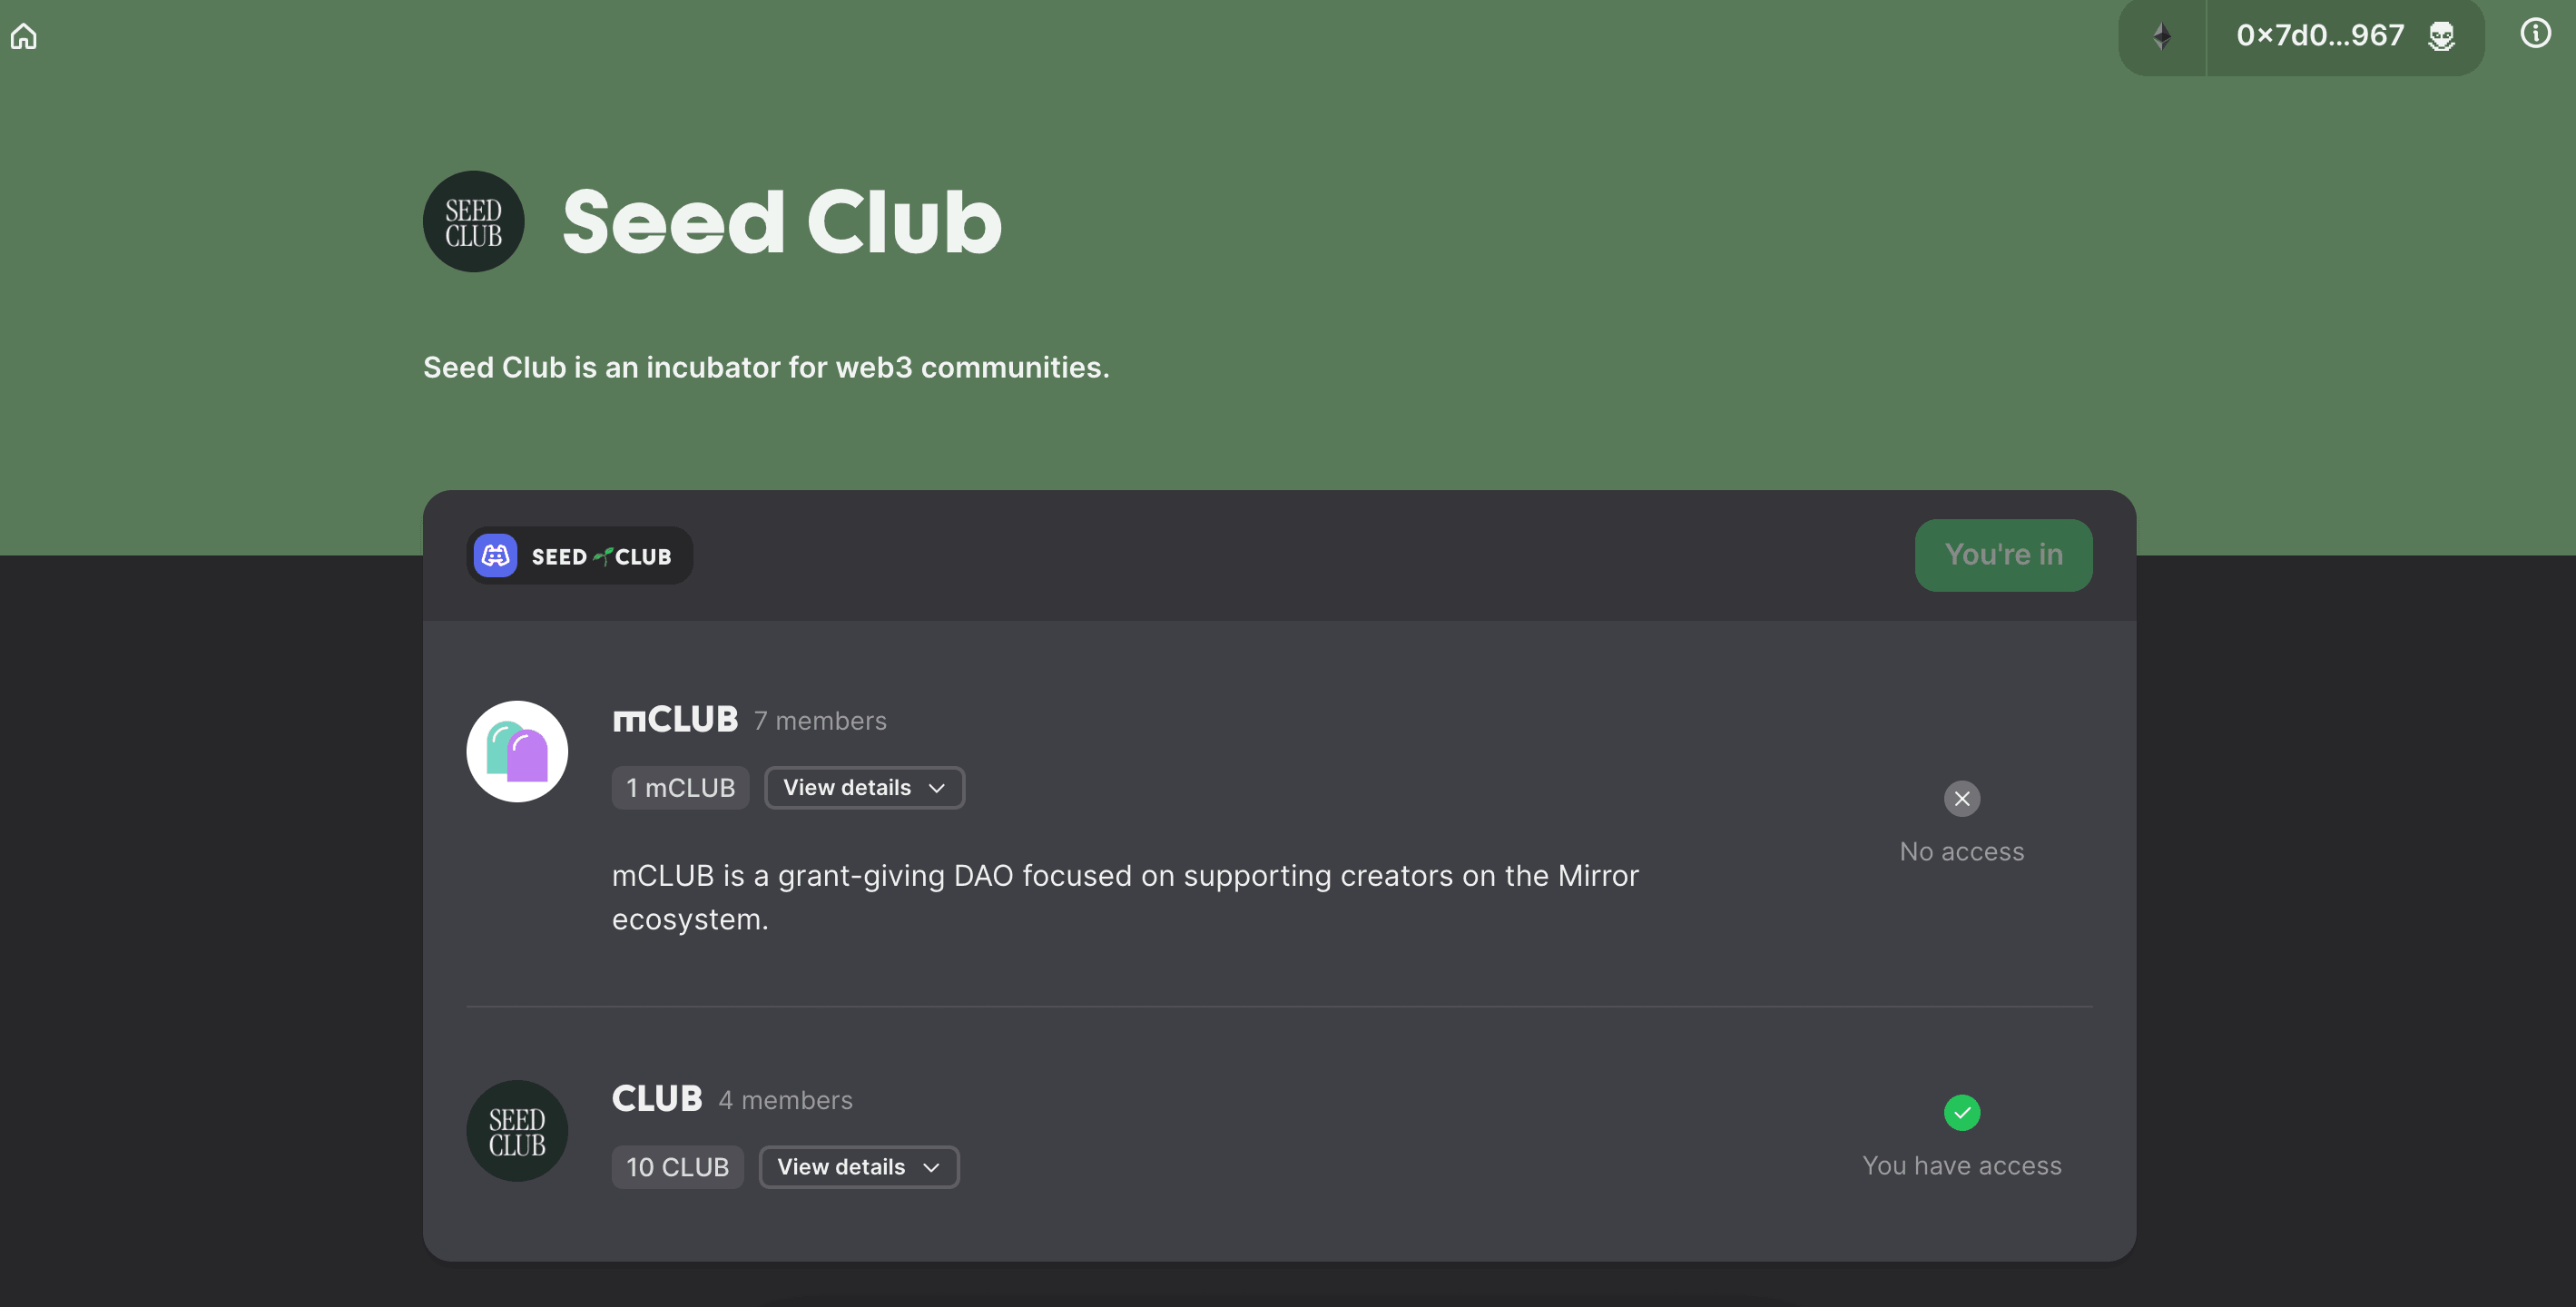Viewport: 2576px width, 1307px height.
Task: Click the 10 CLUB requirement tag
Action: pyautogui.click(x=677, y=1166)
